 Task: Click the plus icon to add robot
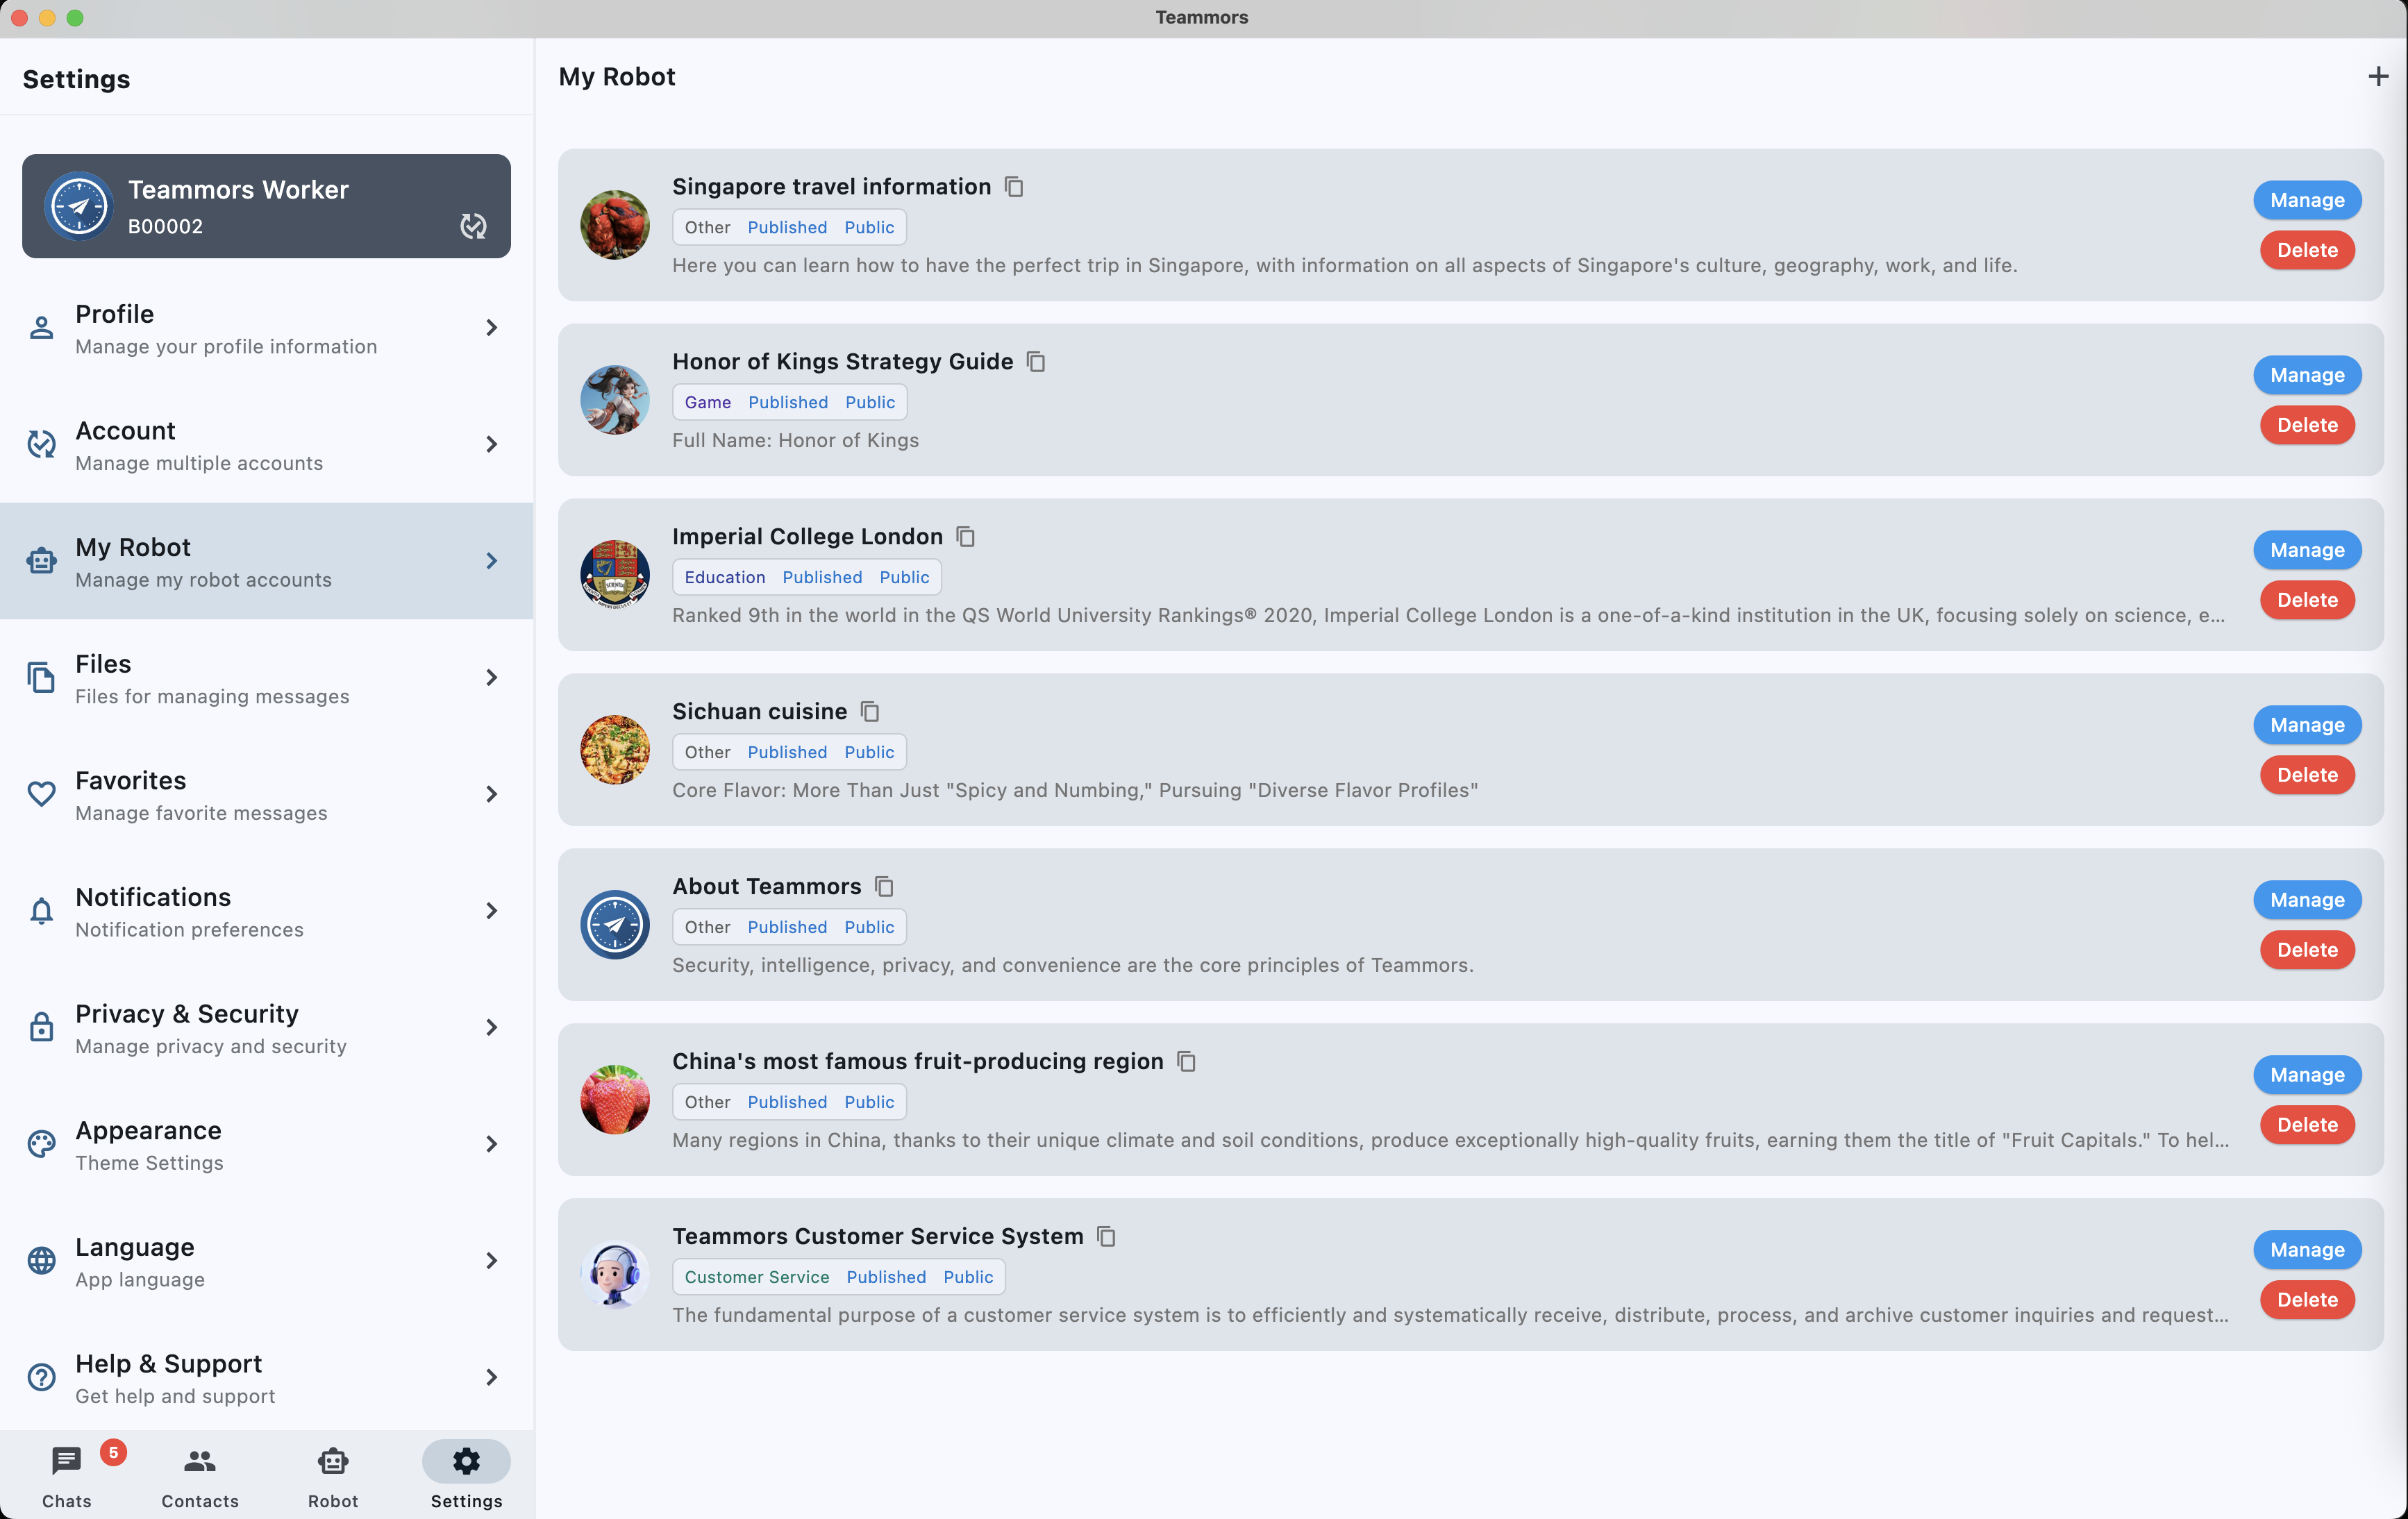2378,77
